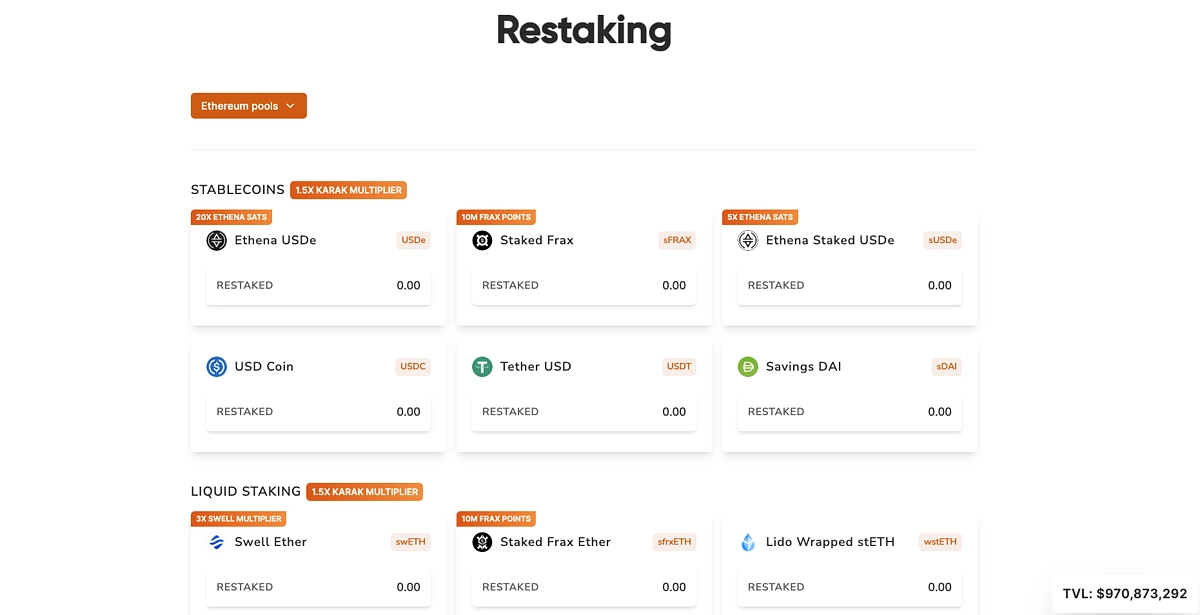
Task: Click the RESTAKED row in Staked Frax card
Action: point(584,286)
